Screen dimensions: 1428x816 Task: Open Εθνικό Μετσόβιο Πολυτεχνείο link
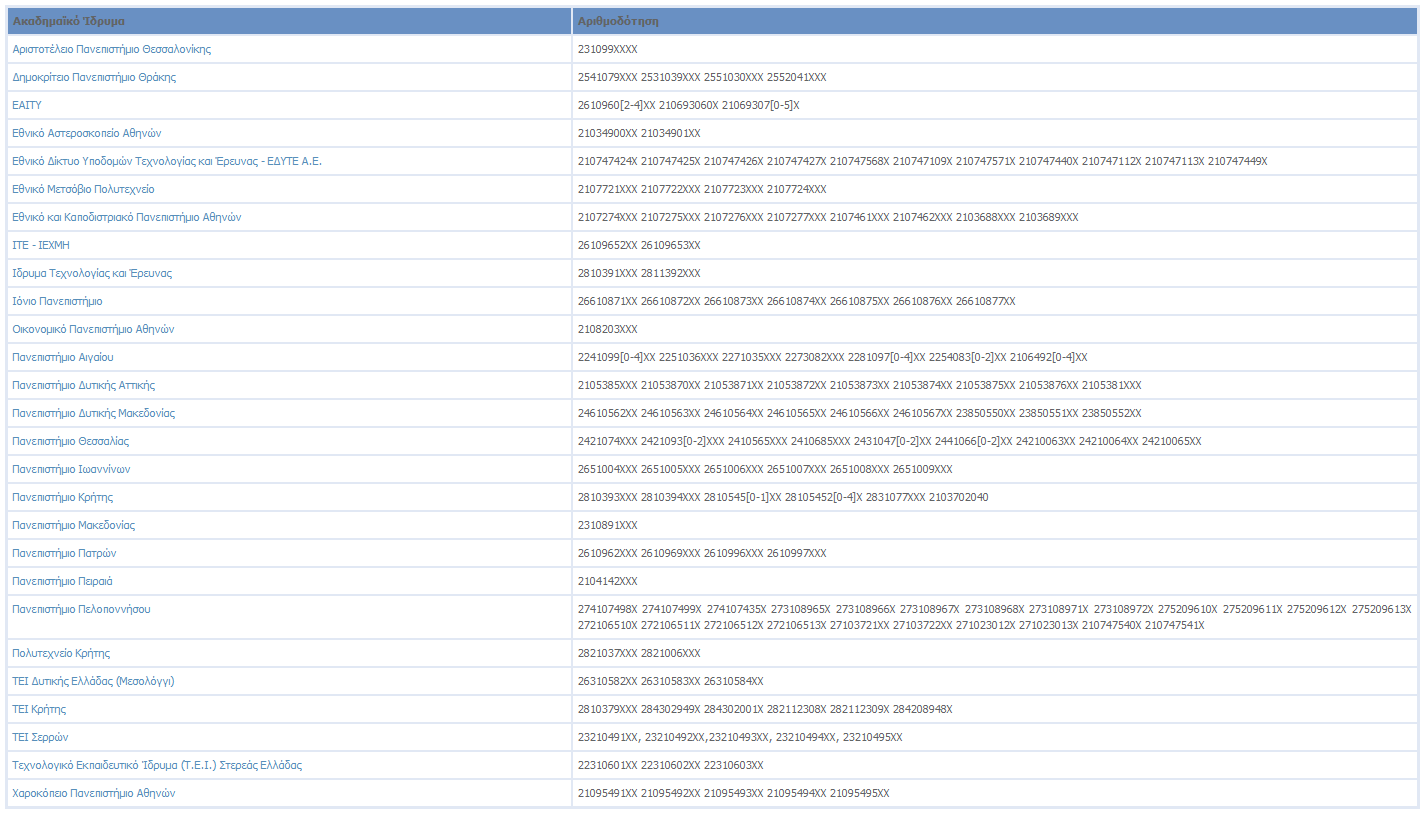[x=83, y=189]
